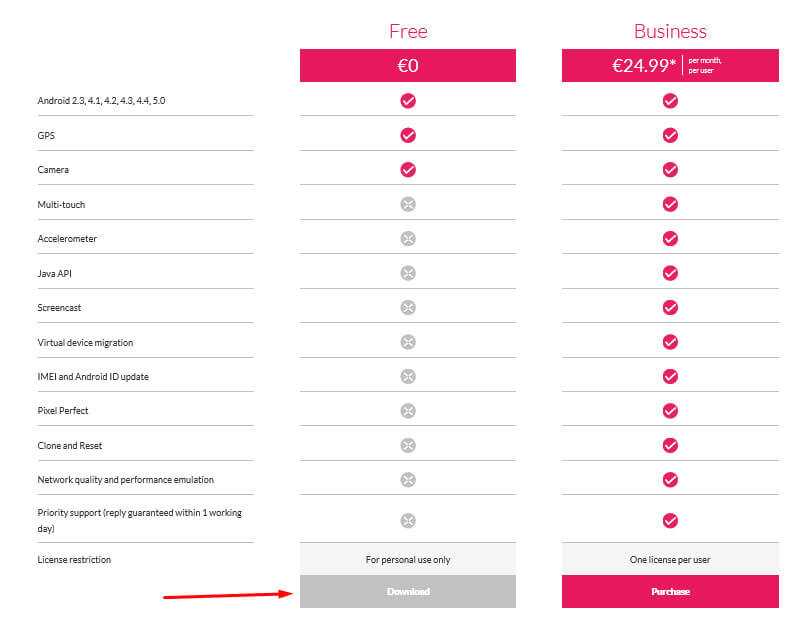Image resolution: width=801 pixels, height=617 pixels.
Task: Click the Business plan Clone and Reset checkmark
Action: coord(670,445)
